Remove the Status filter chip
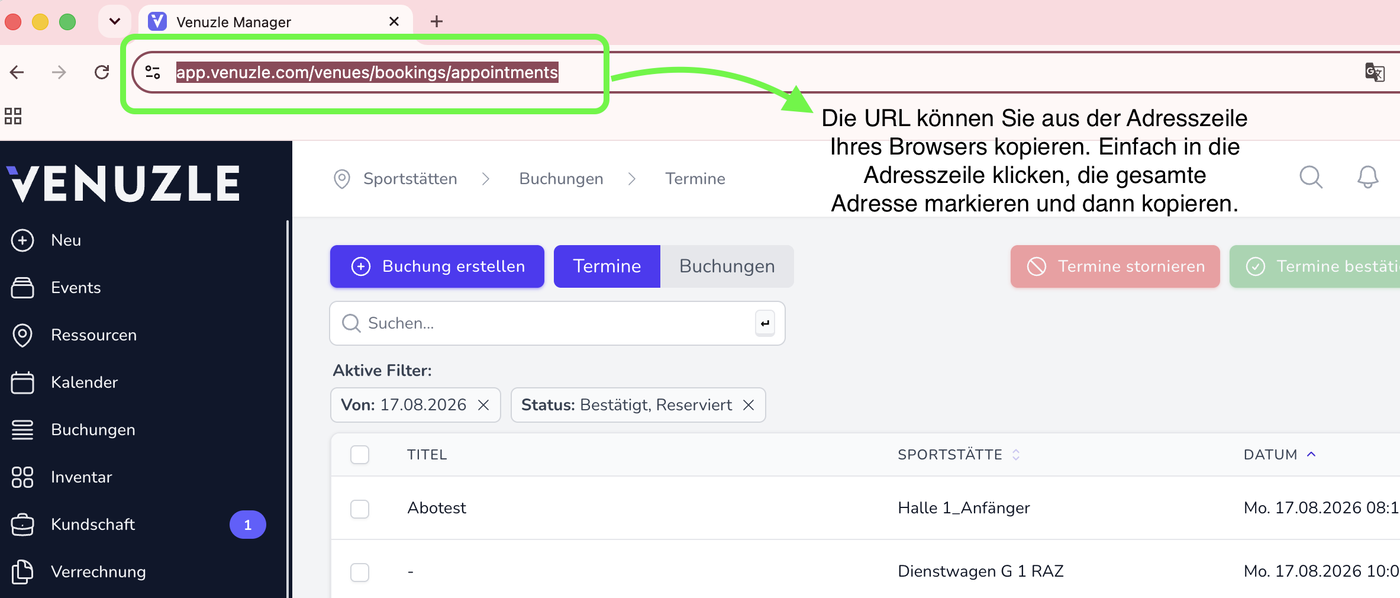This screenshot has height=598, width=1400. pos(747,405)
